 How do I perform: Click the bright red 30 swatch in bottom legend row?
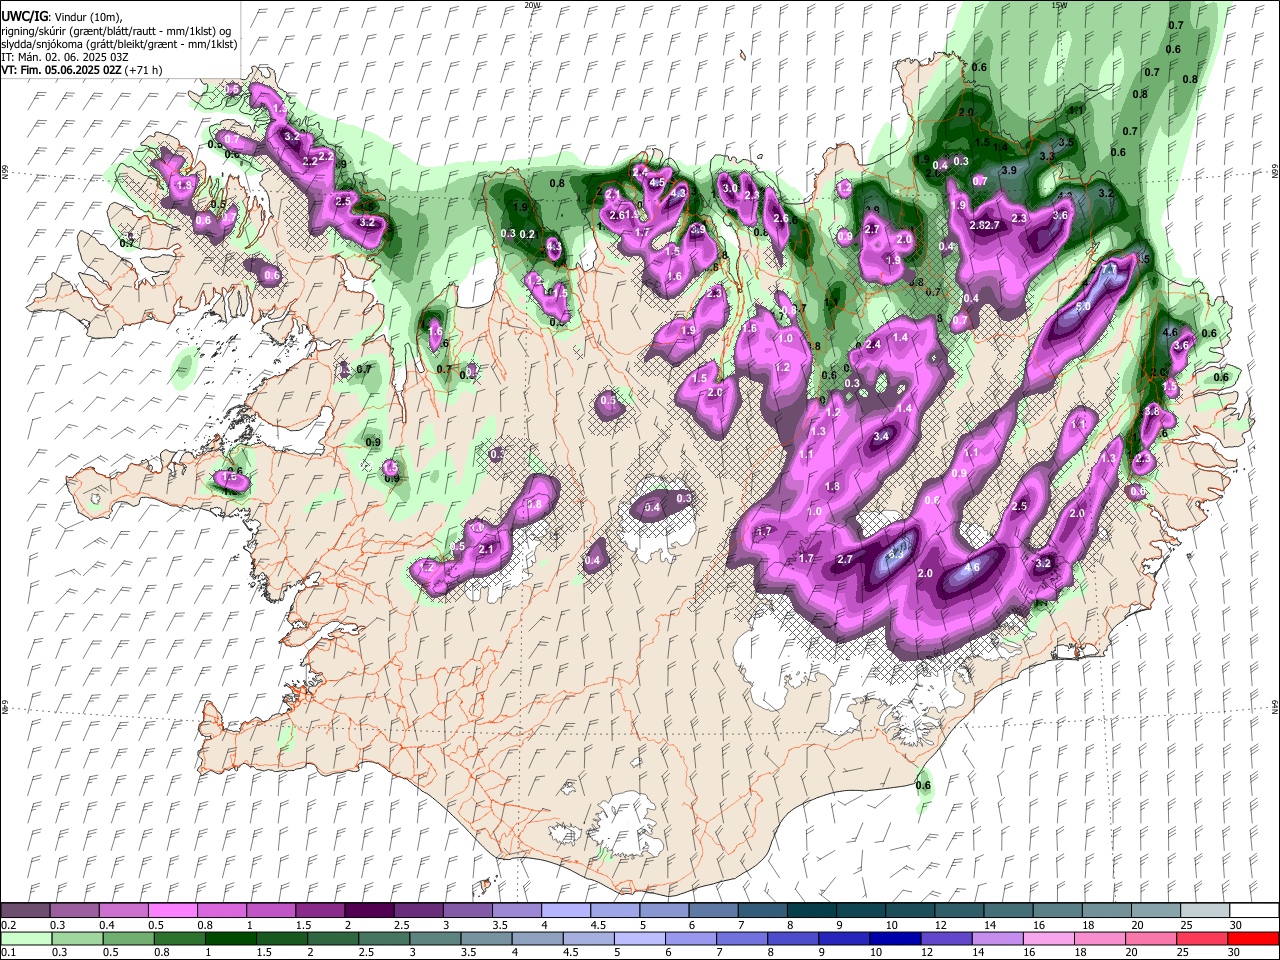[x=1252, y=938]
